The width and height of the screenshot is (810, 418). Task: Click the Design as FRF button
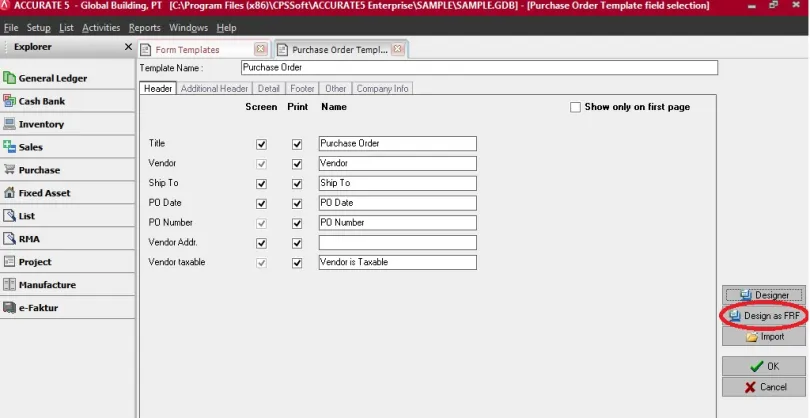763,316
